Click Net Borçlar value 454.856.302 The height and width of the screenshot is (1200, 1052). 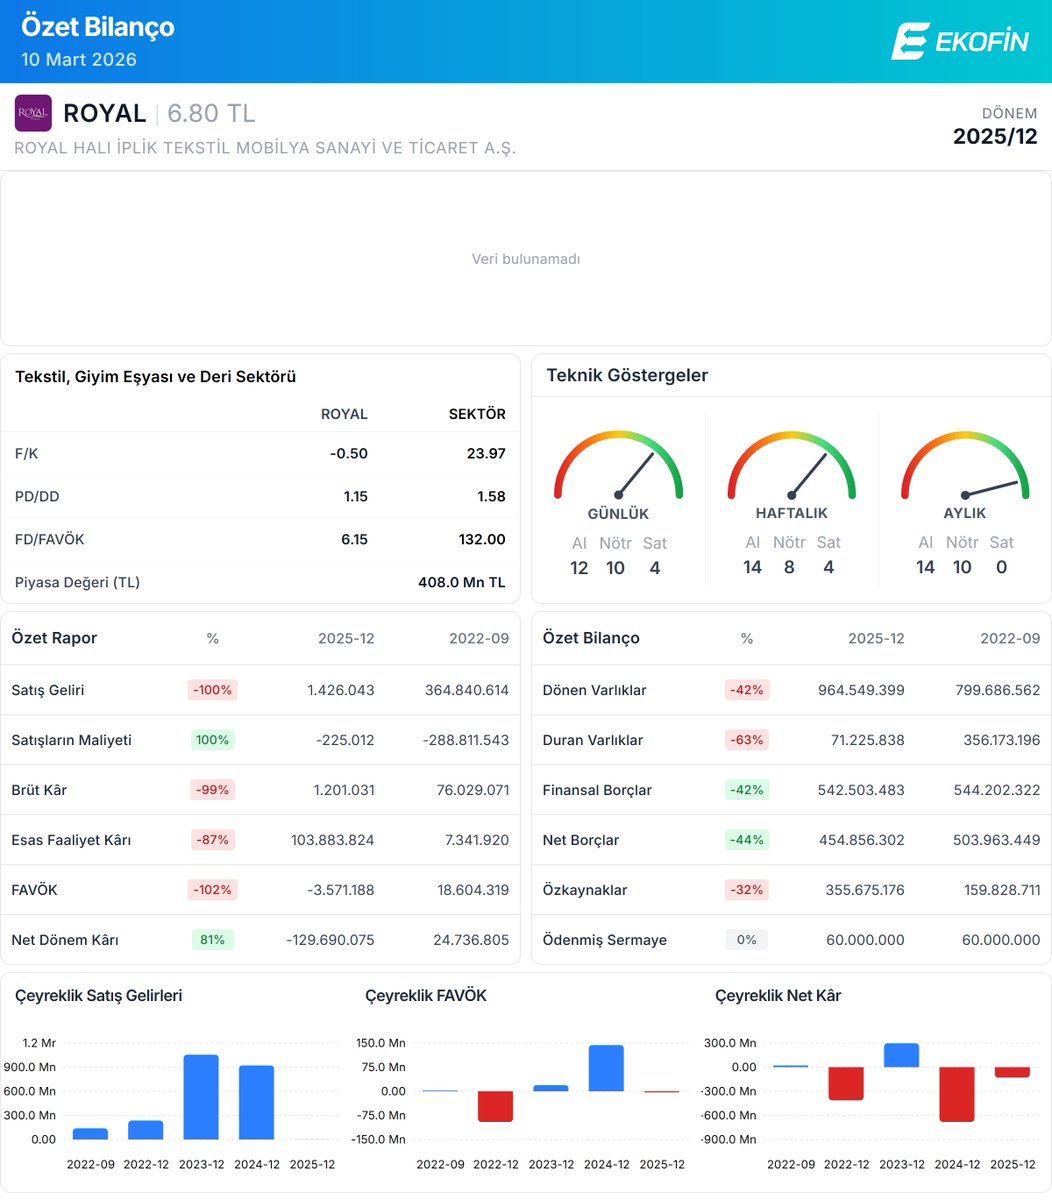click(861, 840)
